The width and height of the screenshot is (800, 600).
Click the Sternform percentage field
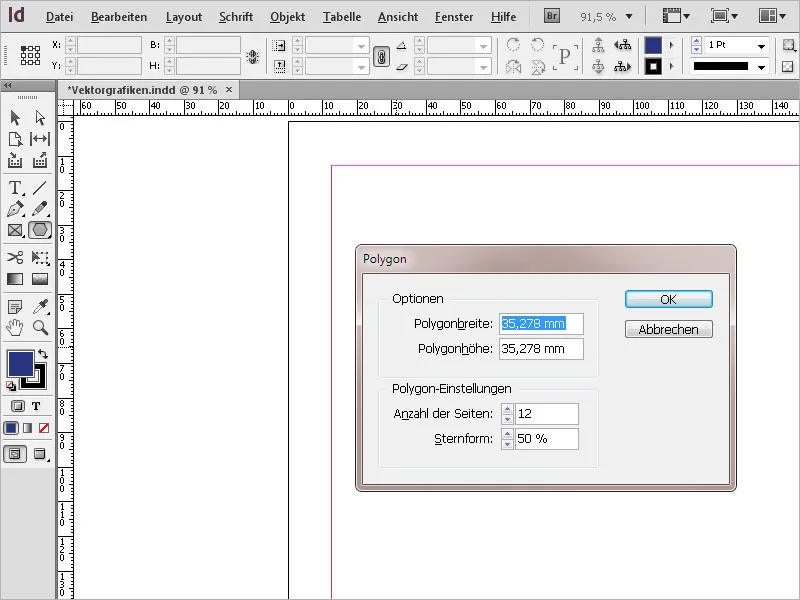tap(547, 439)
